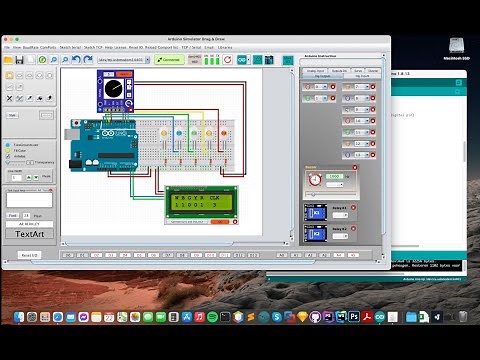Open Macintosh SSD drive on desktop
This screenshot has height=360, width=480.
click(456, 49)
